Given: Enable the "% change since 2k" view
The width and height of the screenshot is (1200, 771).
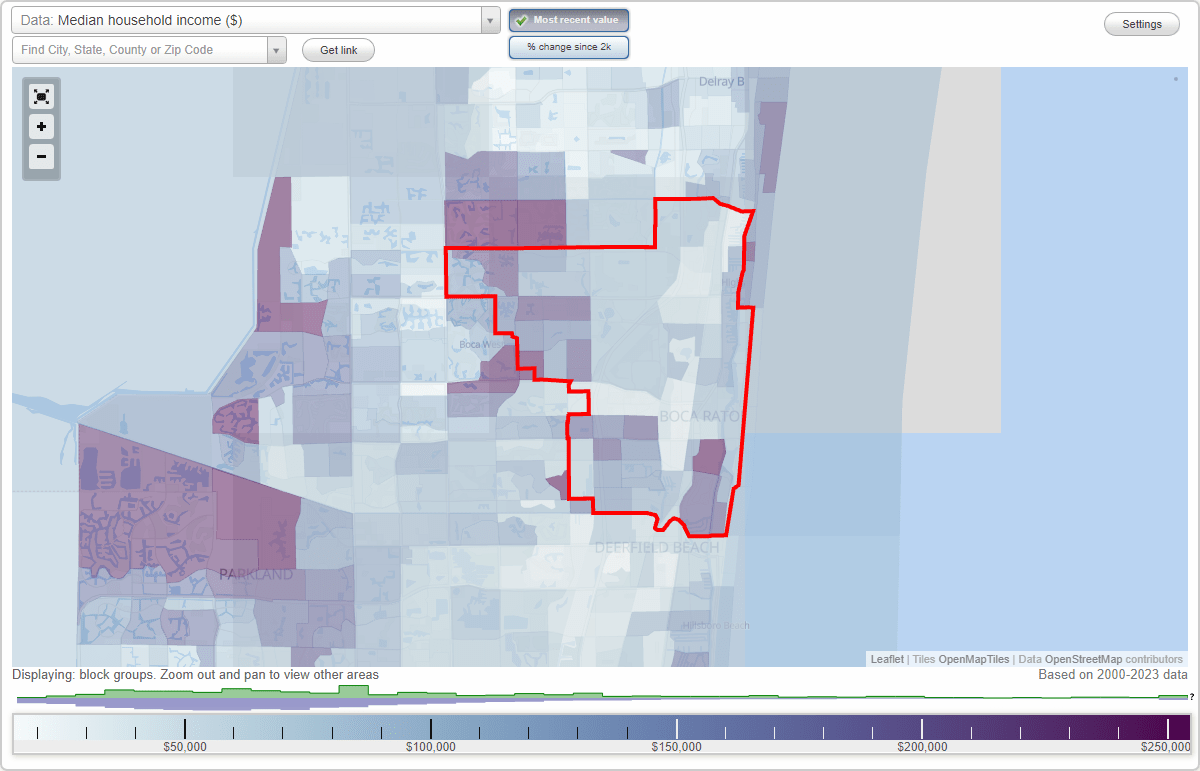Looking at the screenshot, I should click(569, 46).
